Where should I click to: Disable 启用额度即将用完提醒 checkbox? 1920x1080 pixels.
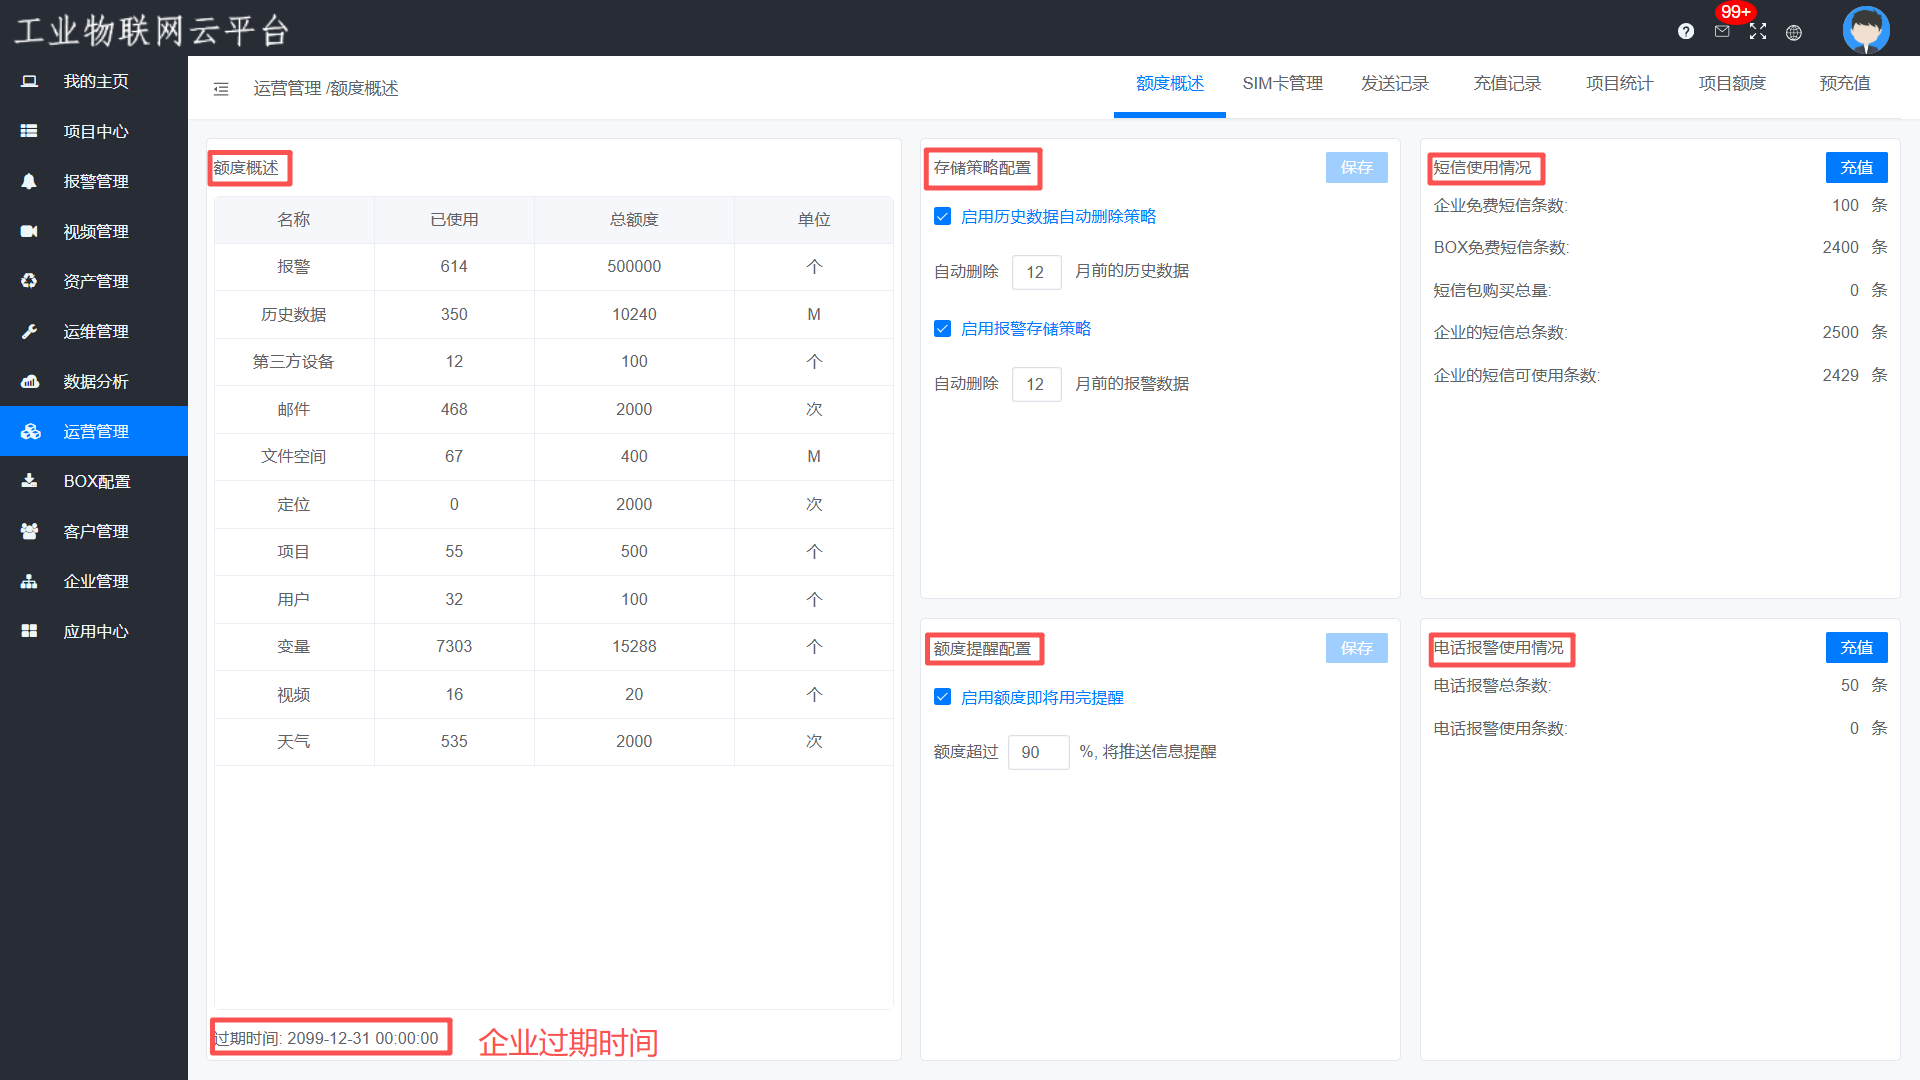tap(942, 697)
